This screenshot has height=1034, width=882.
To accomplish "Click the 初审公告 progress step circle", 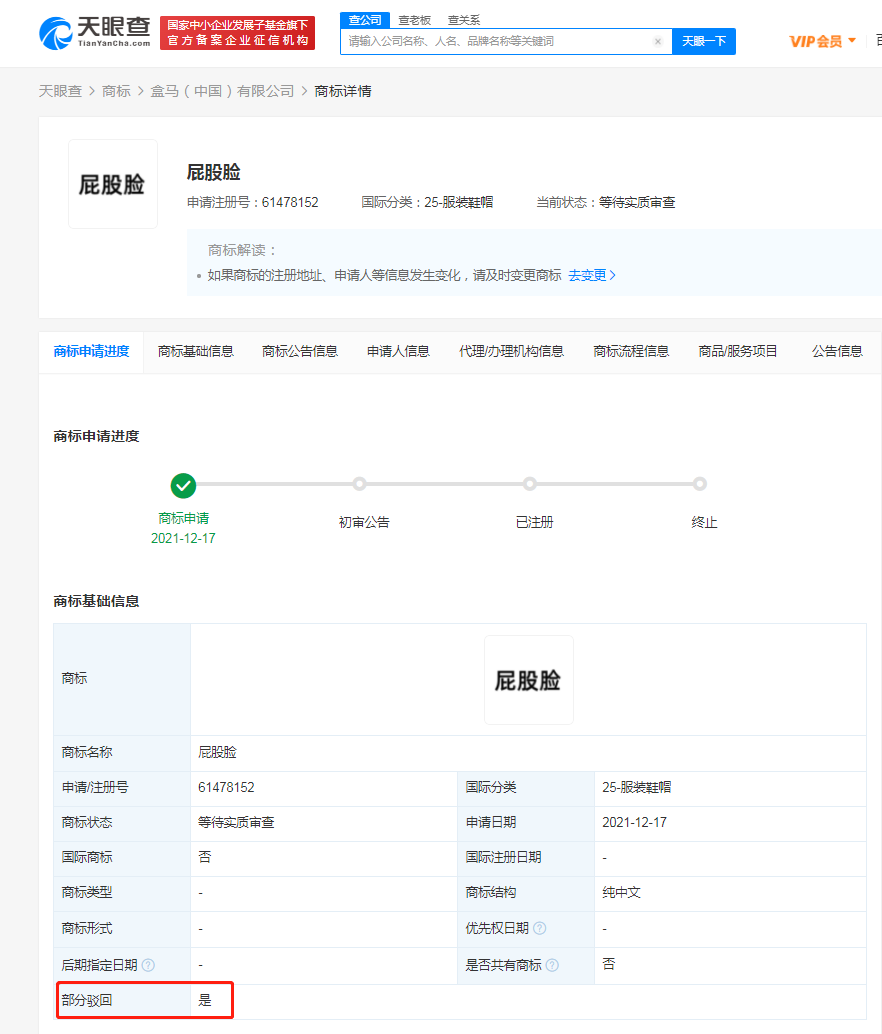I will coord(359,484).
